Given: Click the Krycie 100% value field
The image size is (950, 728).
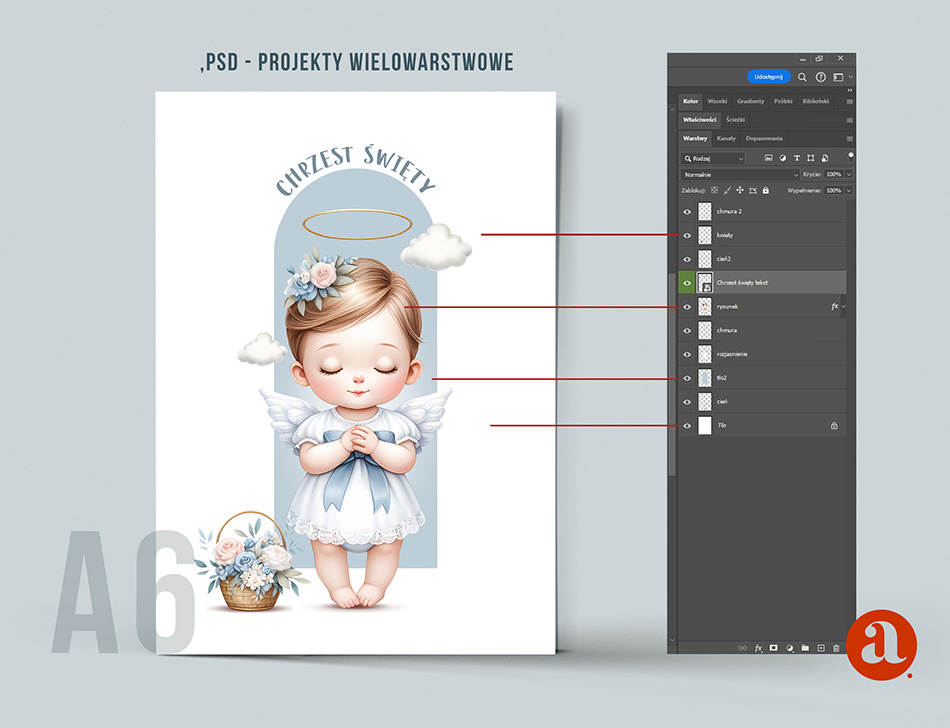Looking at the screenshot, I should pos(834,174).
